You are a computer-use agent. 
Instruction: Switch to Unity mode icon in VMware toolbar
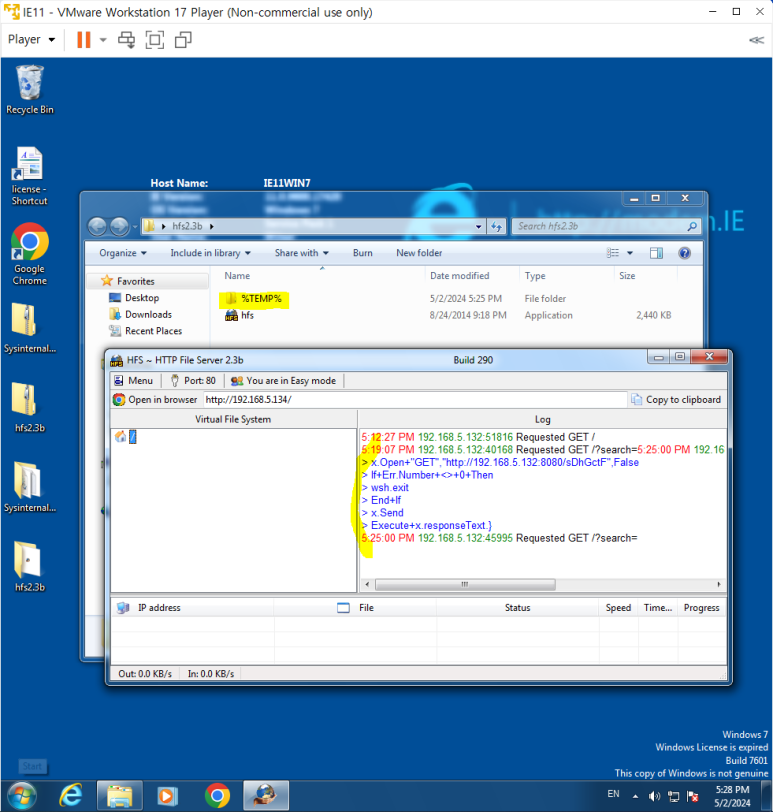(183, 39)
